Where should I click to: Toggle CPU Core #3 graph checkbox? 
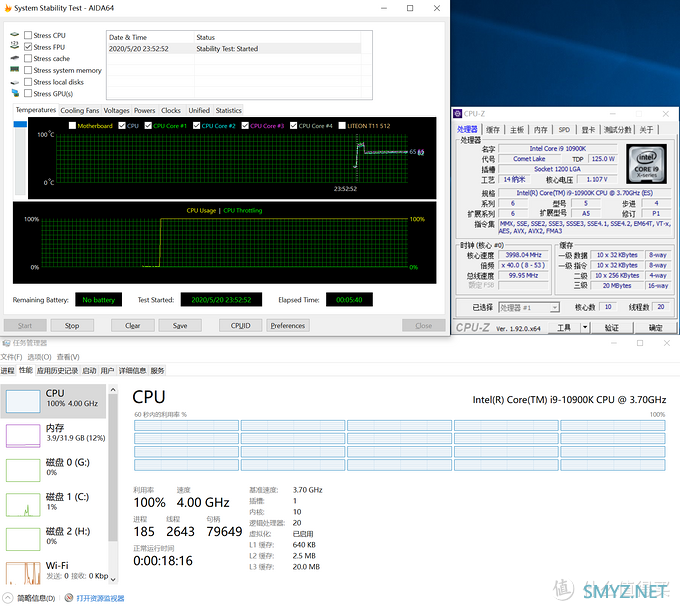245,126
